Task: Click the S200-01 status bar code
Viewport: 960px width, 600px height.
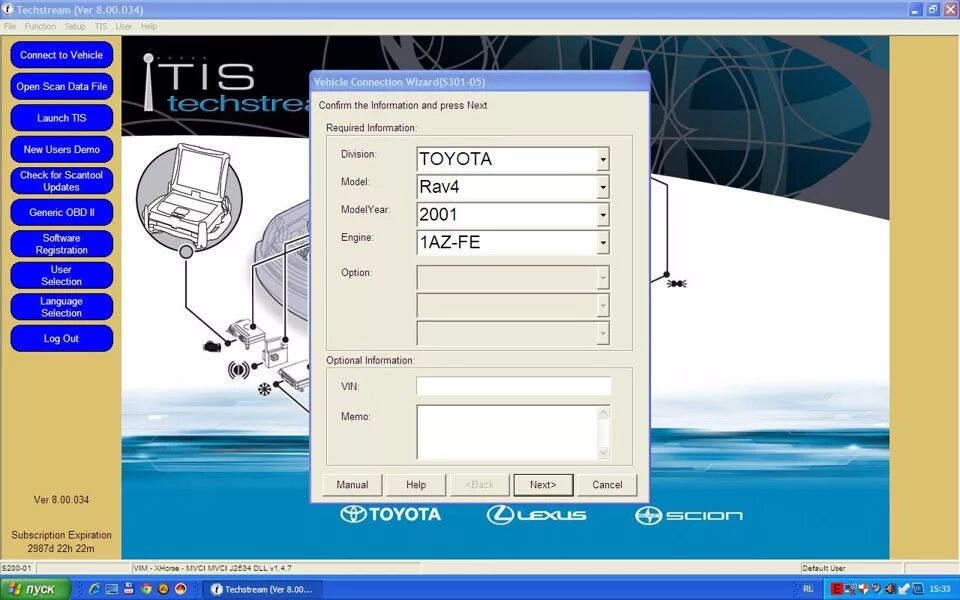Action: [x=16, y=568]
